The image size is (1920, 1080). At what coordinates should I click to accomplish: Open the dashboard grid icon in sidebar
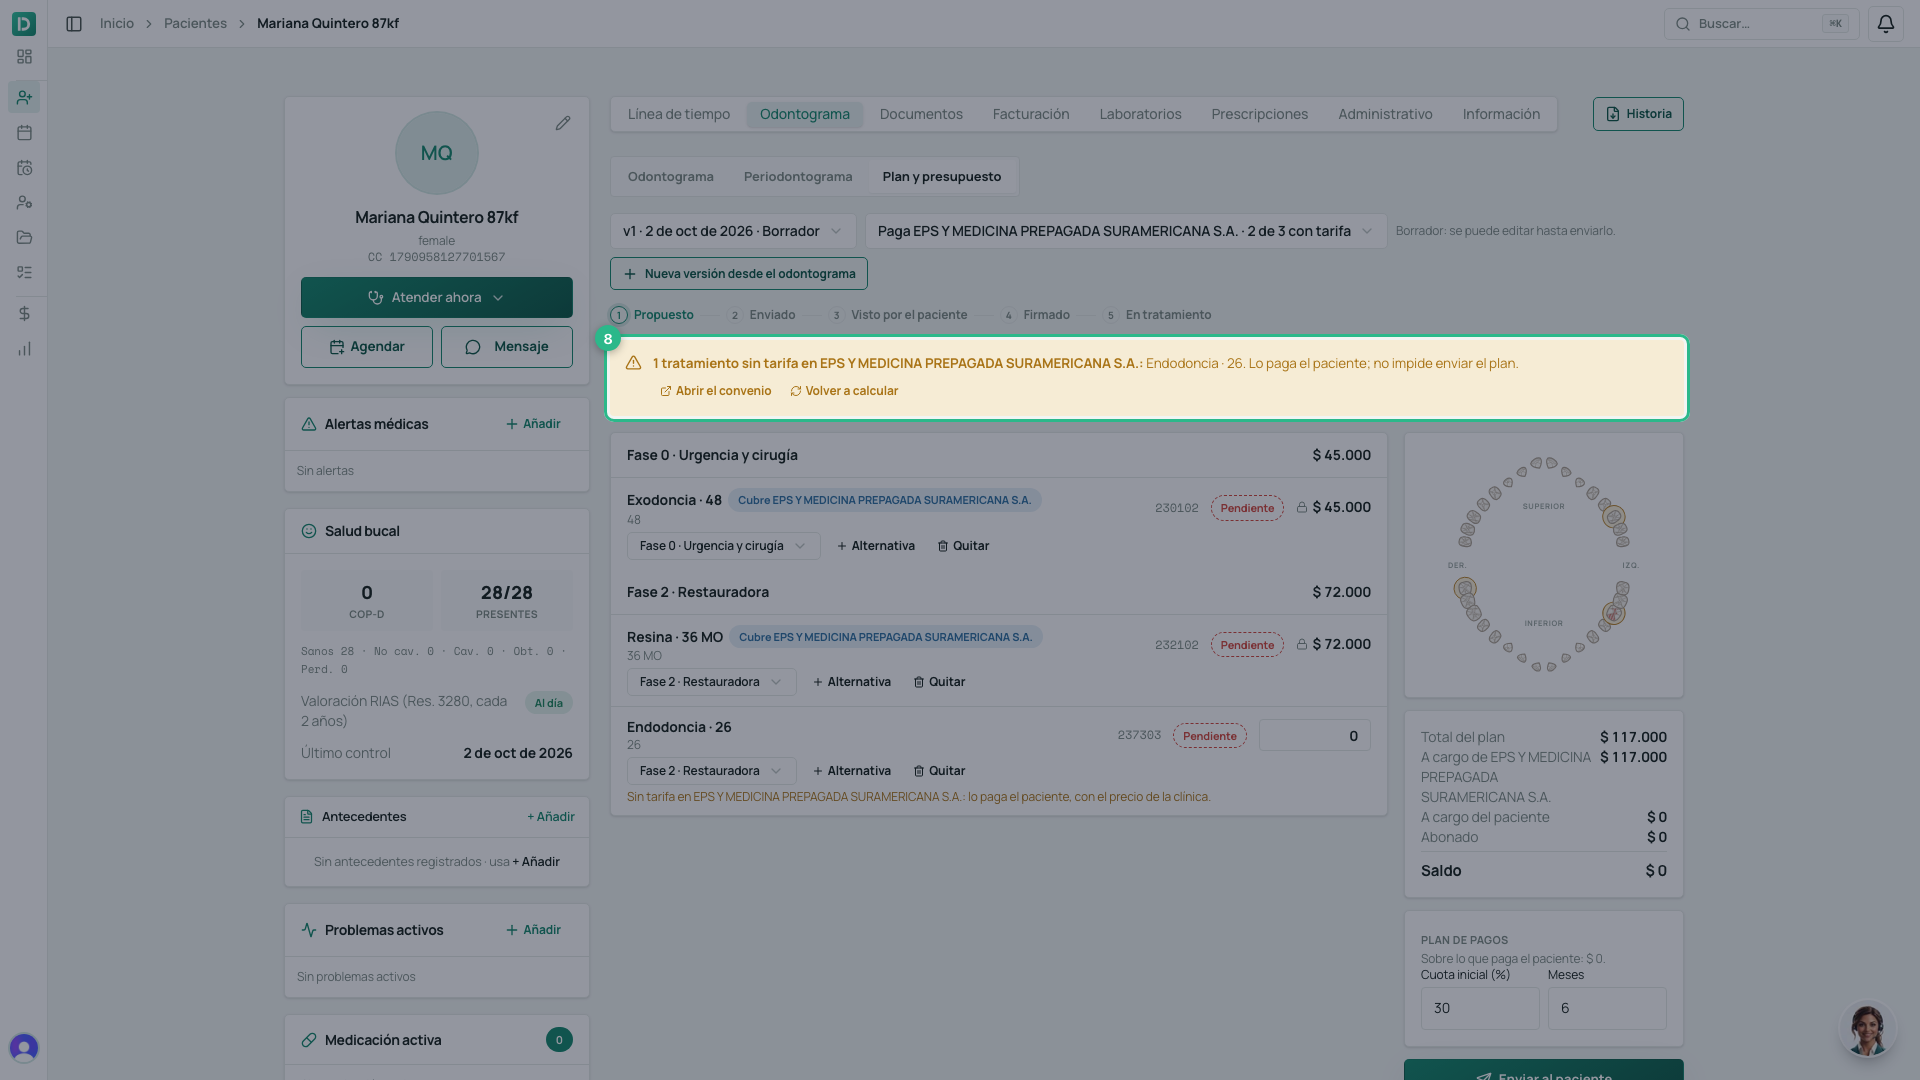point(24,57)
